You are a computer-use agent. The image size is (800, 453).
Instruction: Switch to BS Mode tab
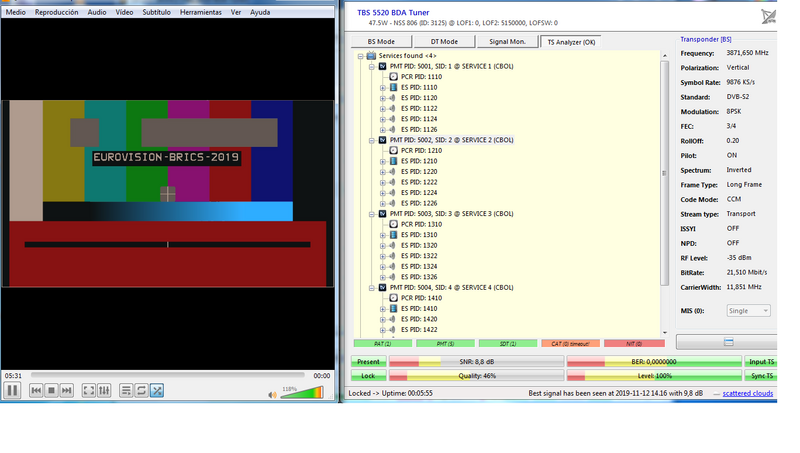[x=381, y=42]
